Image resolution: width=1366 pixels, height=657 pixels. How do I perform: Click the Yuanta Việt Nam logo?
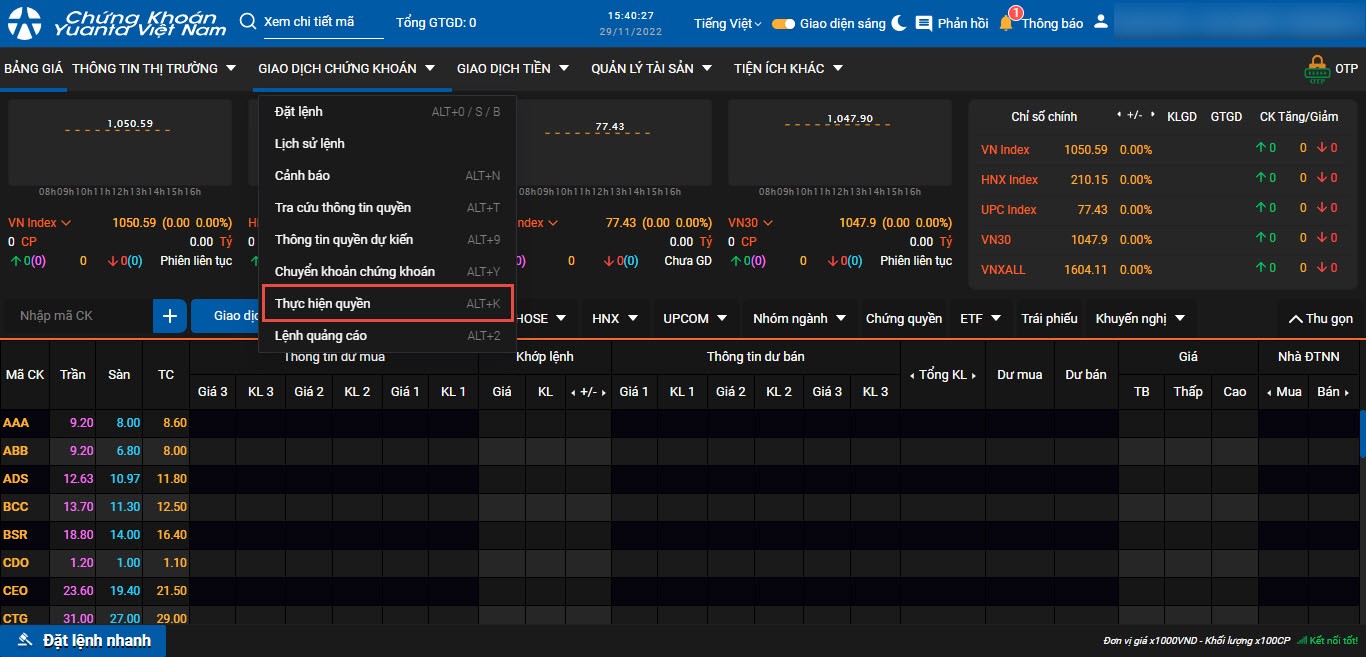click(116, 22)
